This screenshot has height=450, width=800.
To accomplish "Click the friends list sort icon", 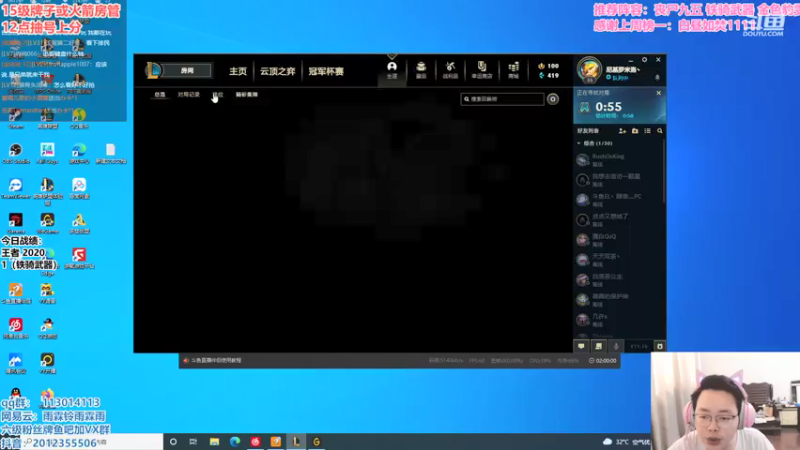I will [x=647, y=131].
